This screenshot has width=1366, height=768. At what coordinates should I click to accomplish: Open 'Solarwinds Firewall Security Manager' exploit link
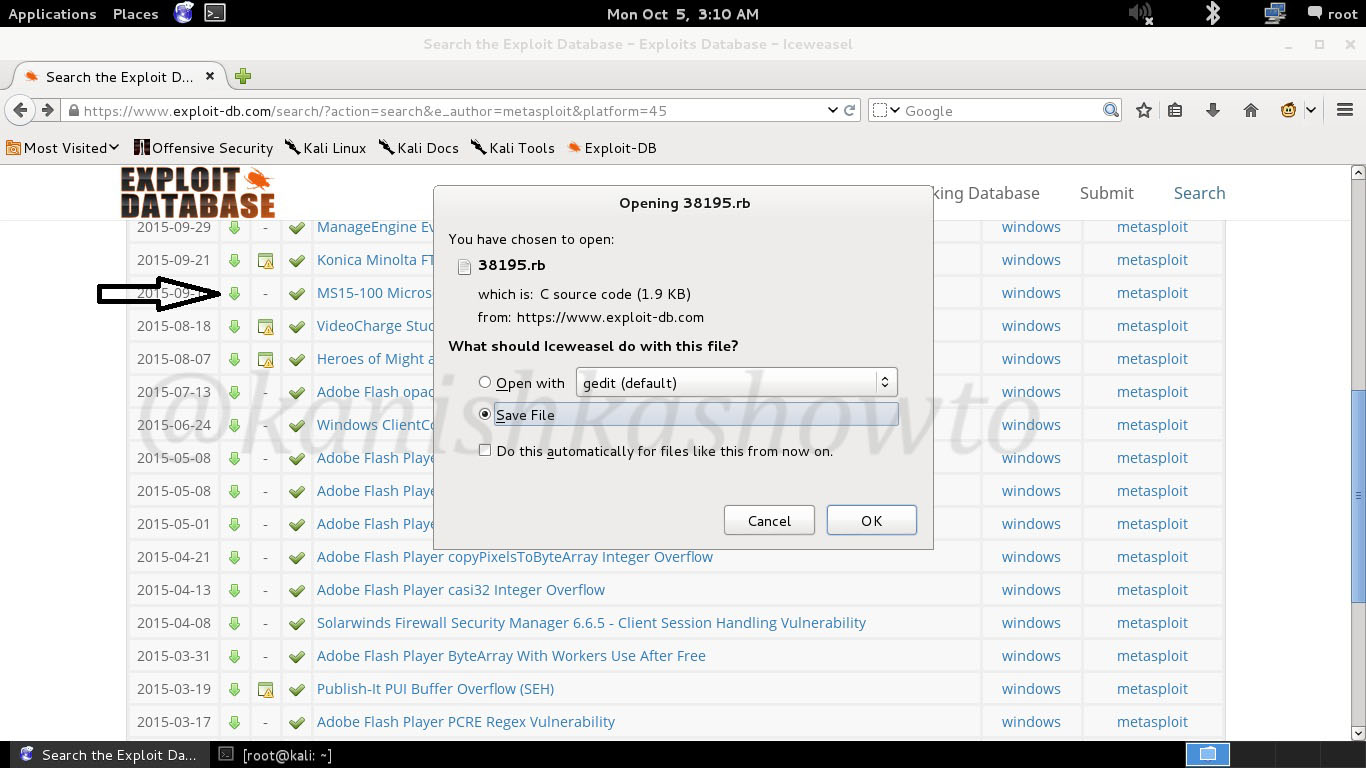(591, 623)
